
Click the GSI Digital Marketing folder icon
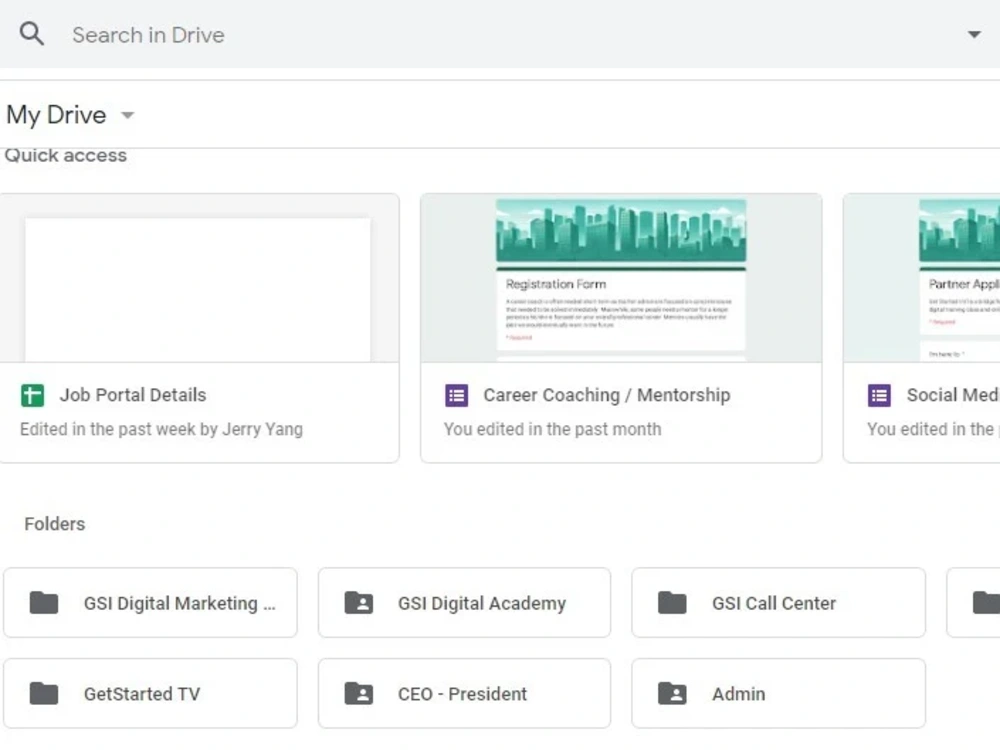pos(44,603)
